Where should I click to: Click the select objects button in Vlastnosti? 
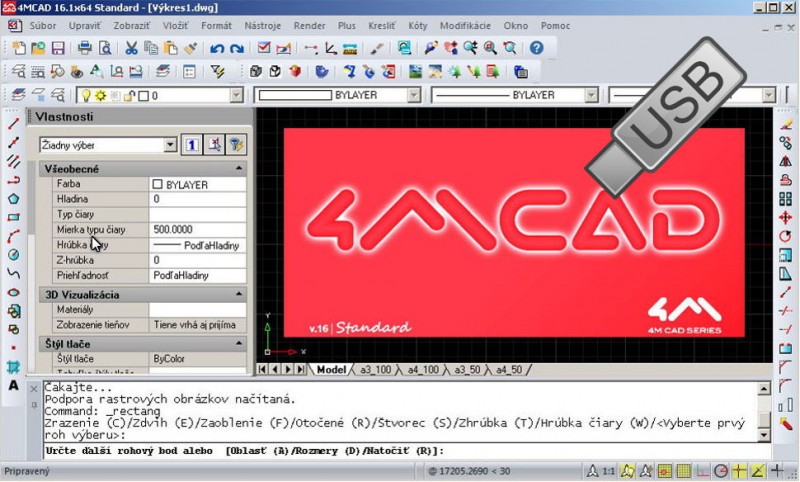[214, 145]
